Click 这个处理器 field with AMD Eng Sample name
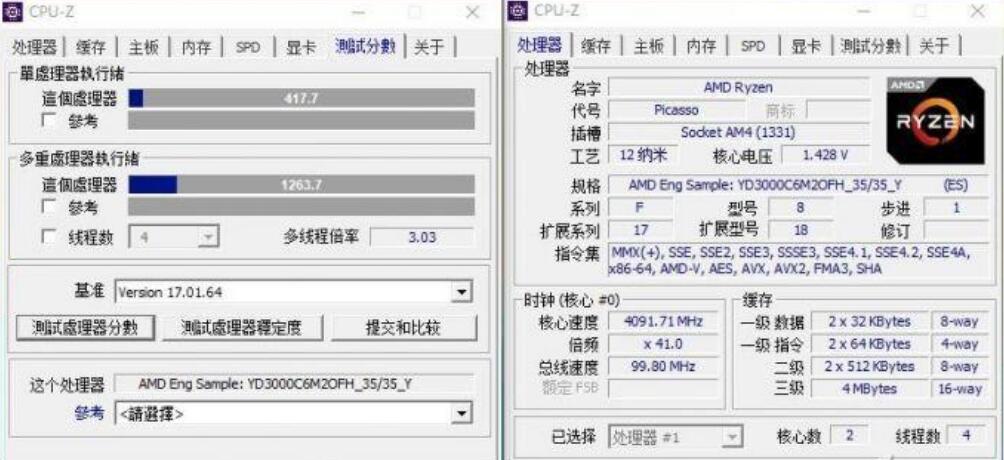 point(294,384)
